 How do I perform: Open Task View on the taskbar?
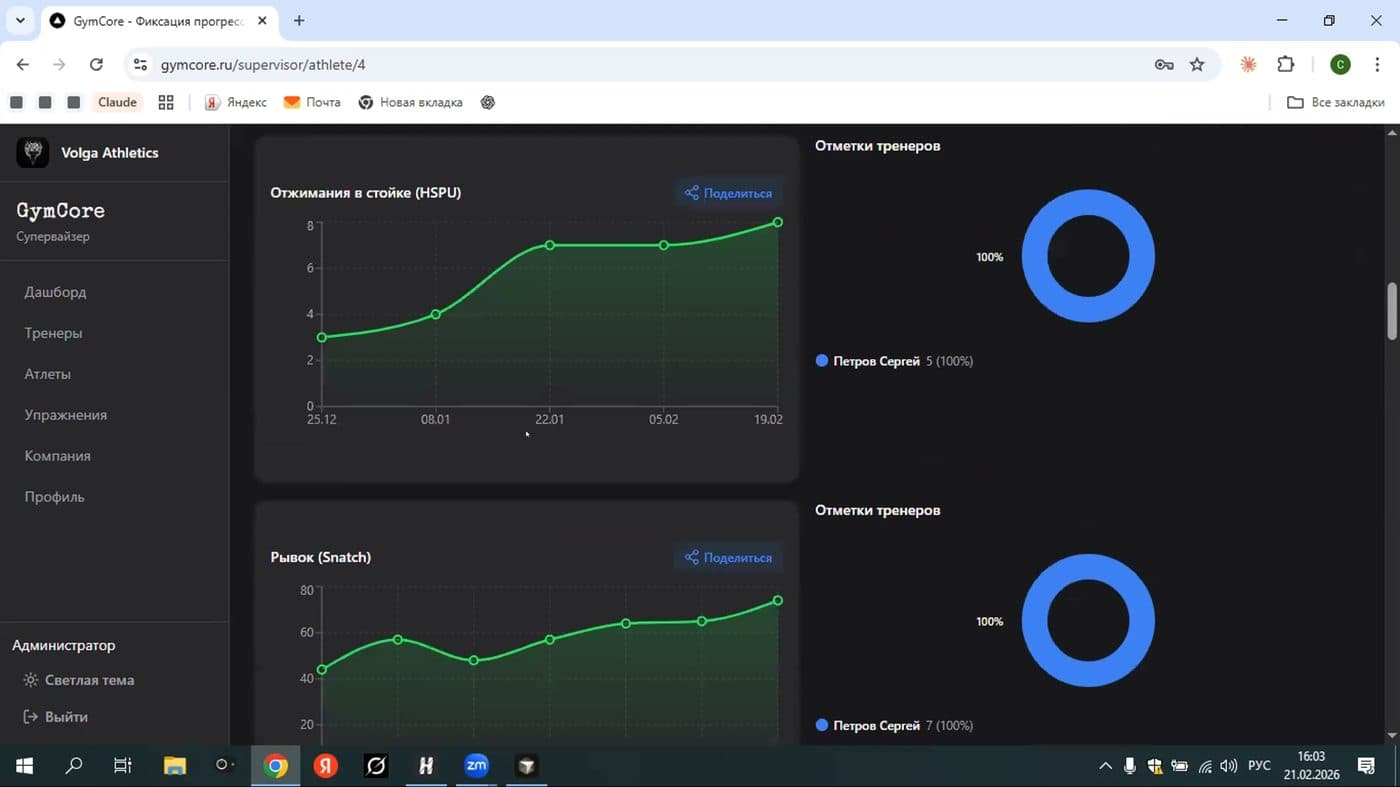(x=123, y=766)
